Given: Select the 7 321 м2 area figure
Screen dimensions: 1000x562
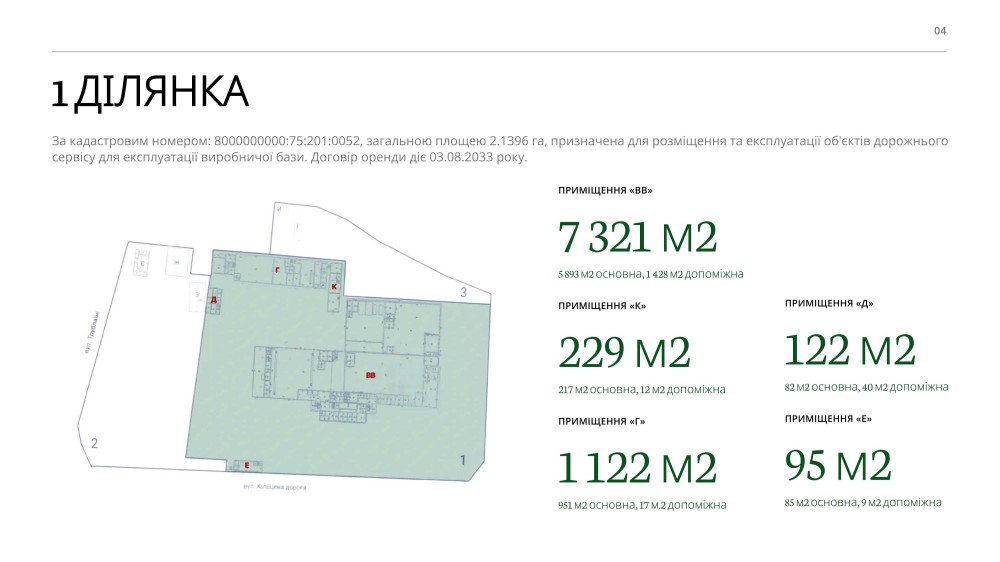Looking at the screenshot, I should (638, 237).
